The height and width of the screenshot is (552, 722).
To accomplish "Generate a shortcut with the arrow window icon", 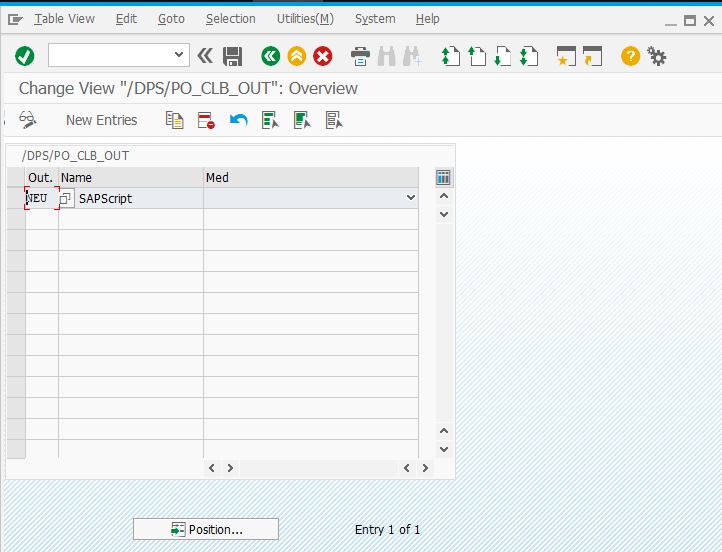I will point(592,56).
